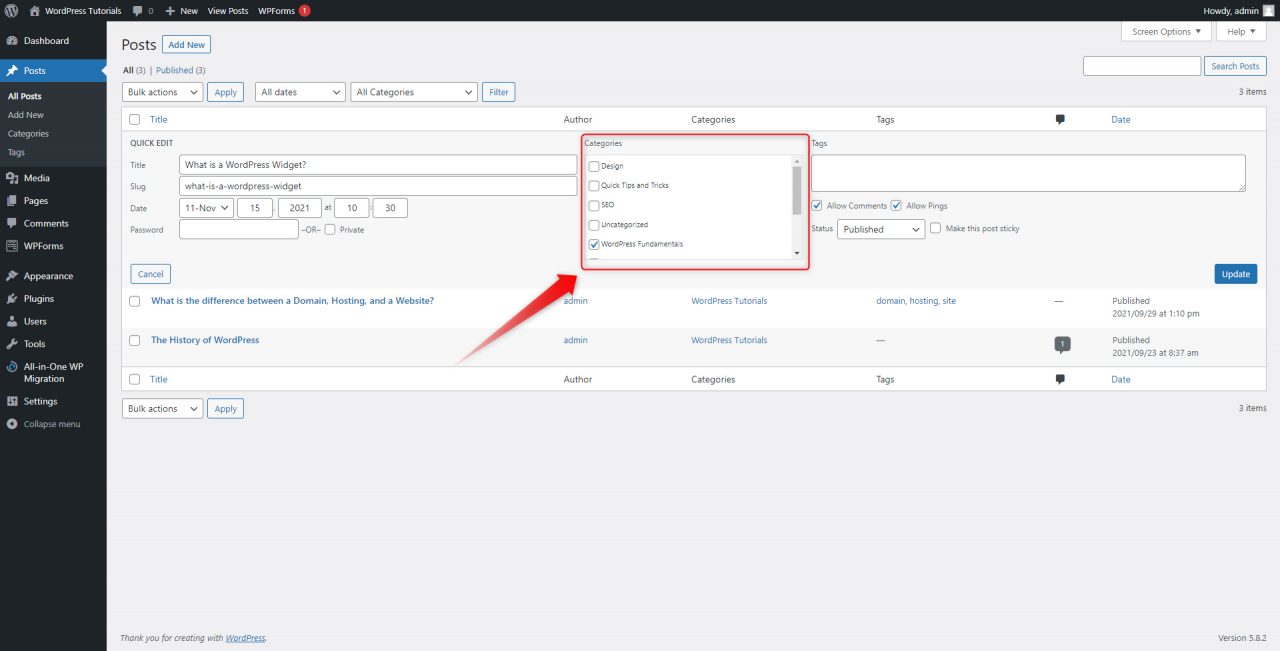Open the WPForms notification badge
This screenshot has width=1280, height=651.
coord(305,11)
